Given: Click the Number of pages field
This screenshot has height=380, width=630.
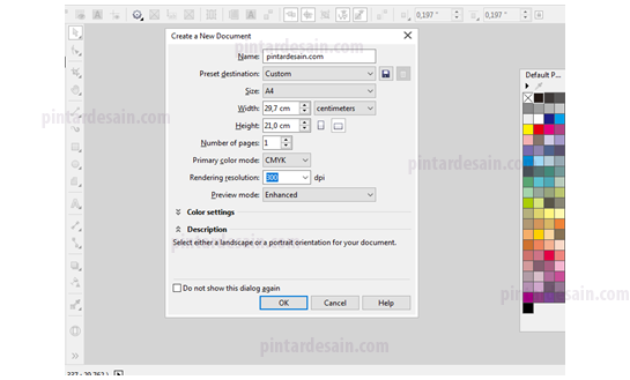Looking at the screenshot, I should 272,143.
